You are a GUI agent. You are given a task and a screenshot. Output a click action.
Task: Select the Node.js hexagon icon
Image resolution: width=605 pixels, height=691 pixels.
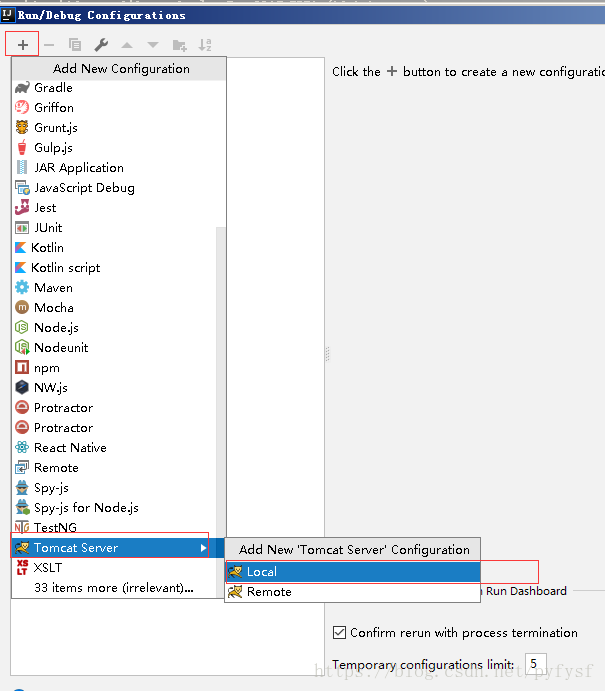point(22,327)
